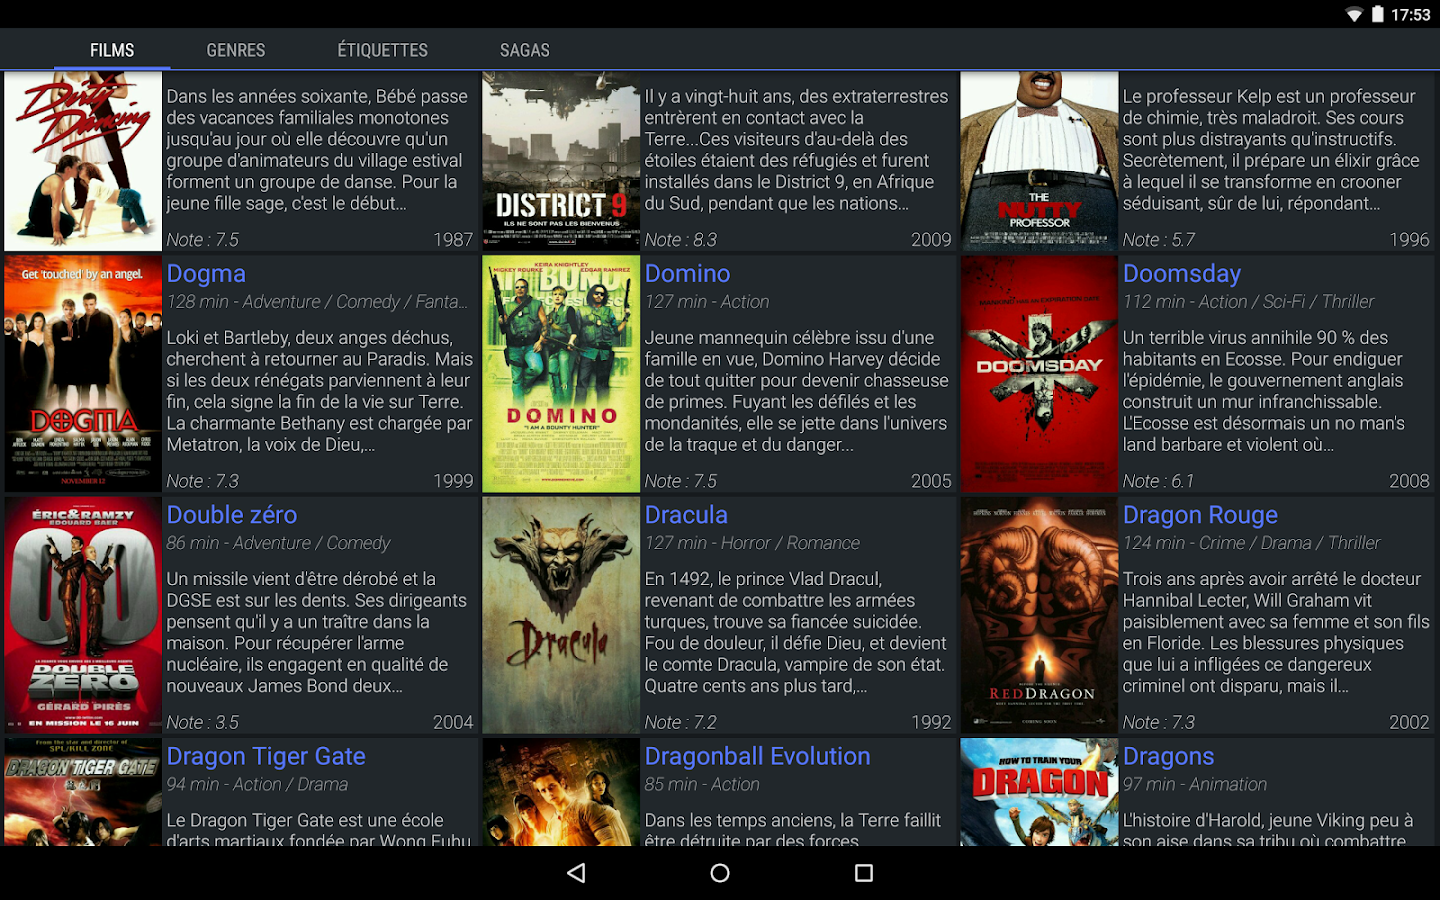Viewport: 1440px width, 900px height.
Task: Click Dragon Tiger Gate's '94 min - Action / Drama' line
Action: tap(257, 785)
